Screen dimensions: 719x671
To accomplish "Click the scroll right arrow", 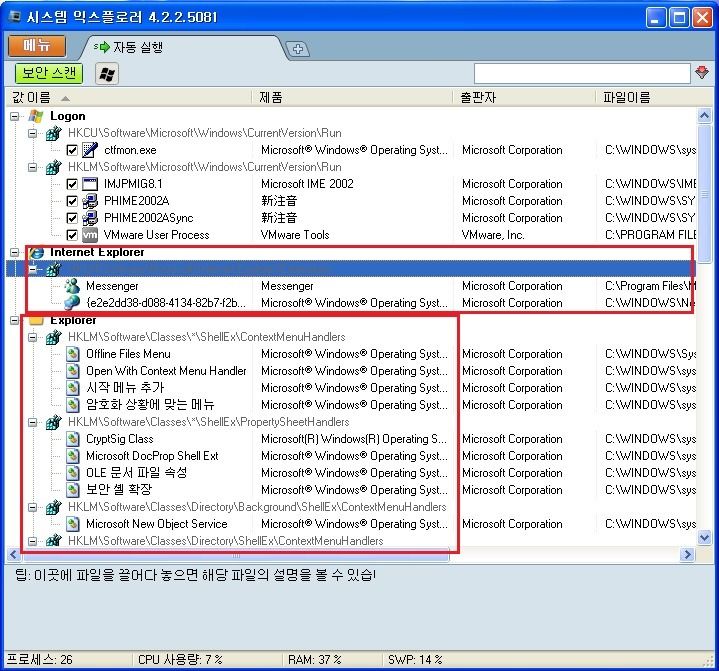I will pyautogui.click(x=687, y=555).
